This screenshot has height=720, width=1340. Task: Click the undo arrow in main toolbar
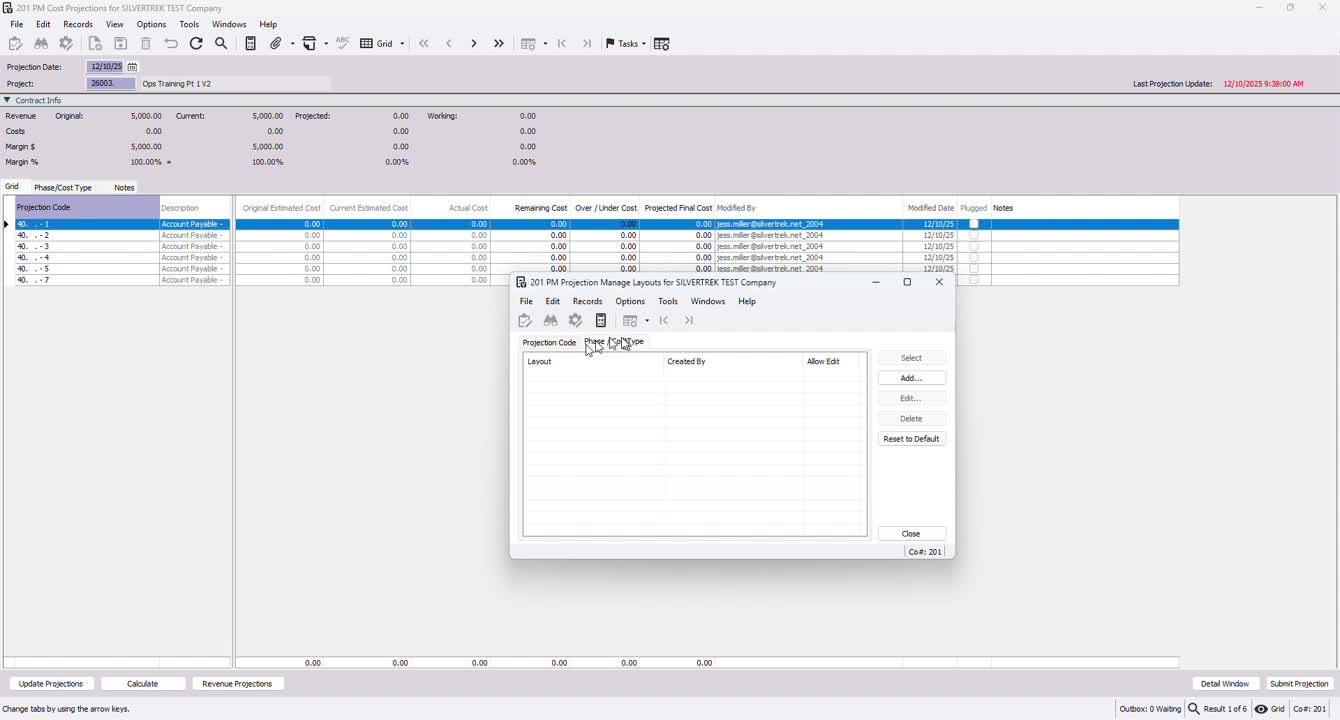point(171,44)
